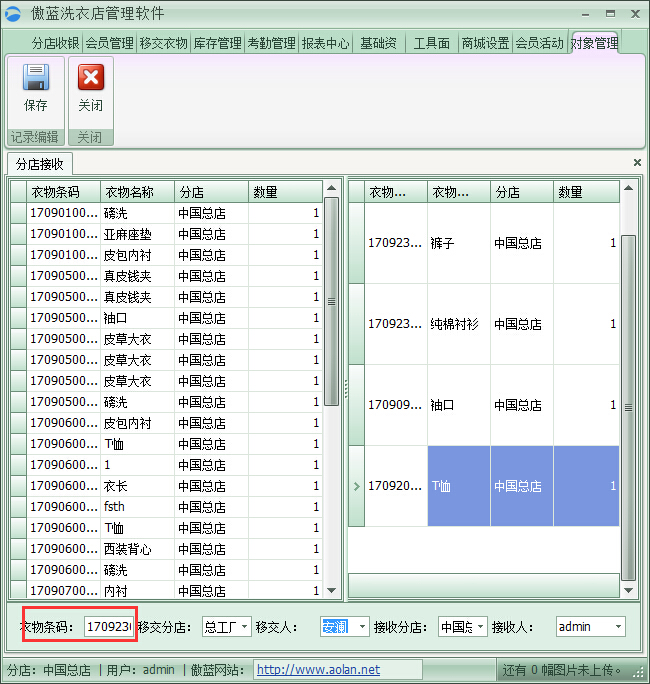Expand the 接收人 admin dropdown

tap(618, 627)
